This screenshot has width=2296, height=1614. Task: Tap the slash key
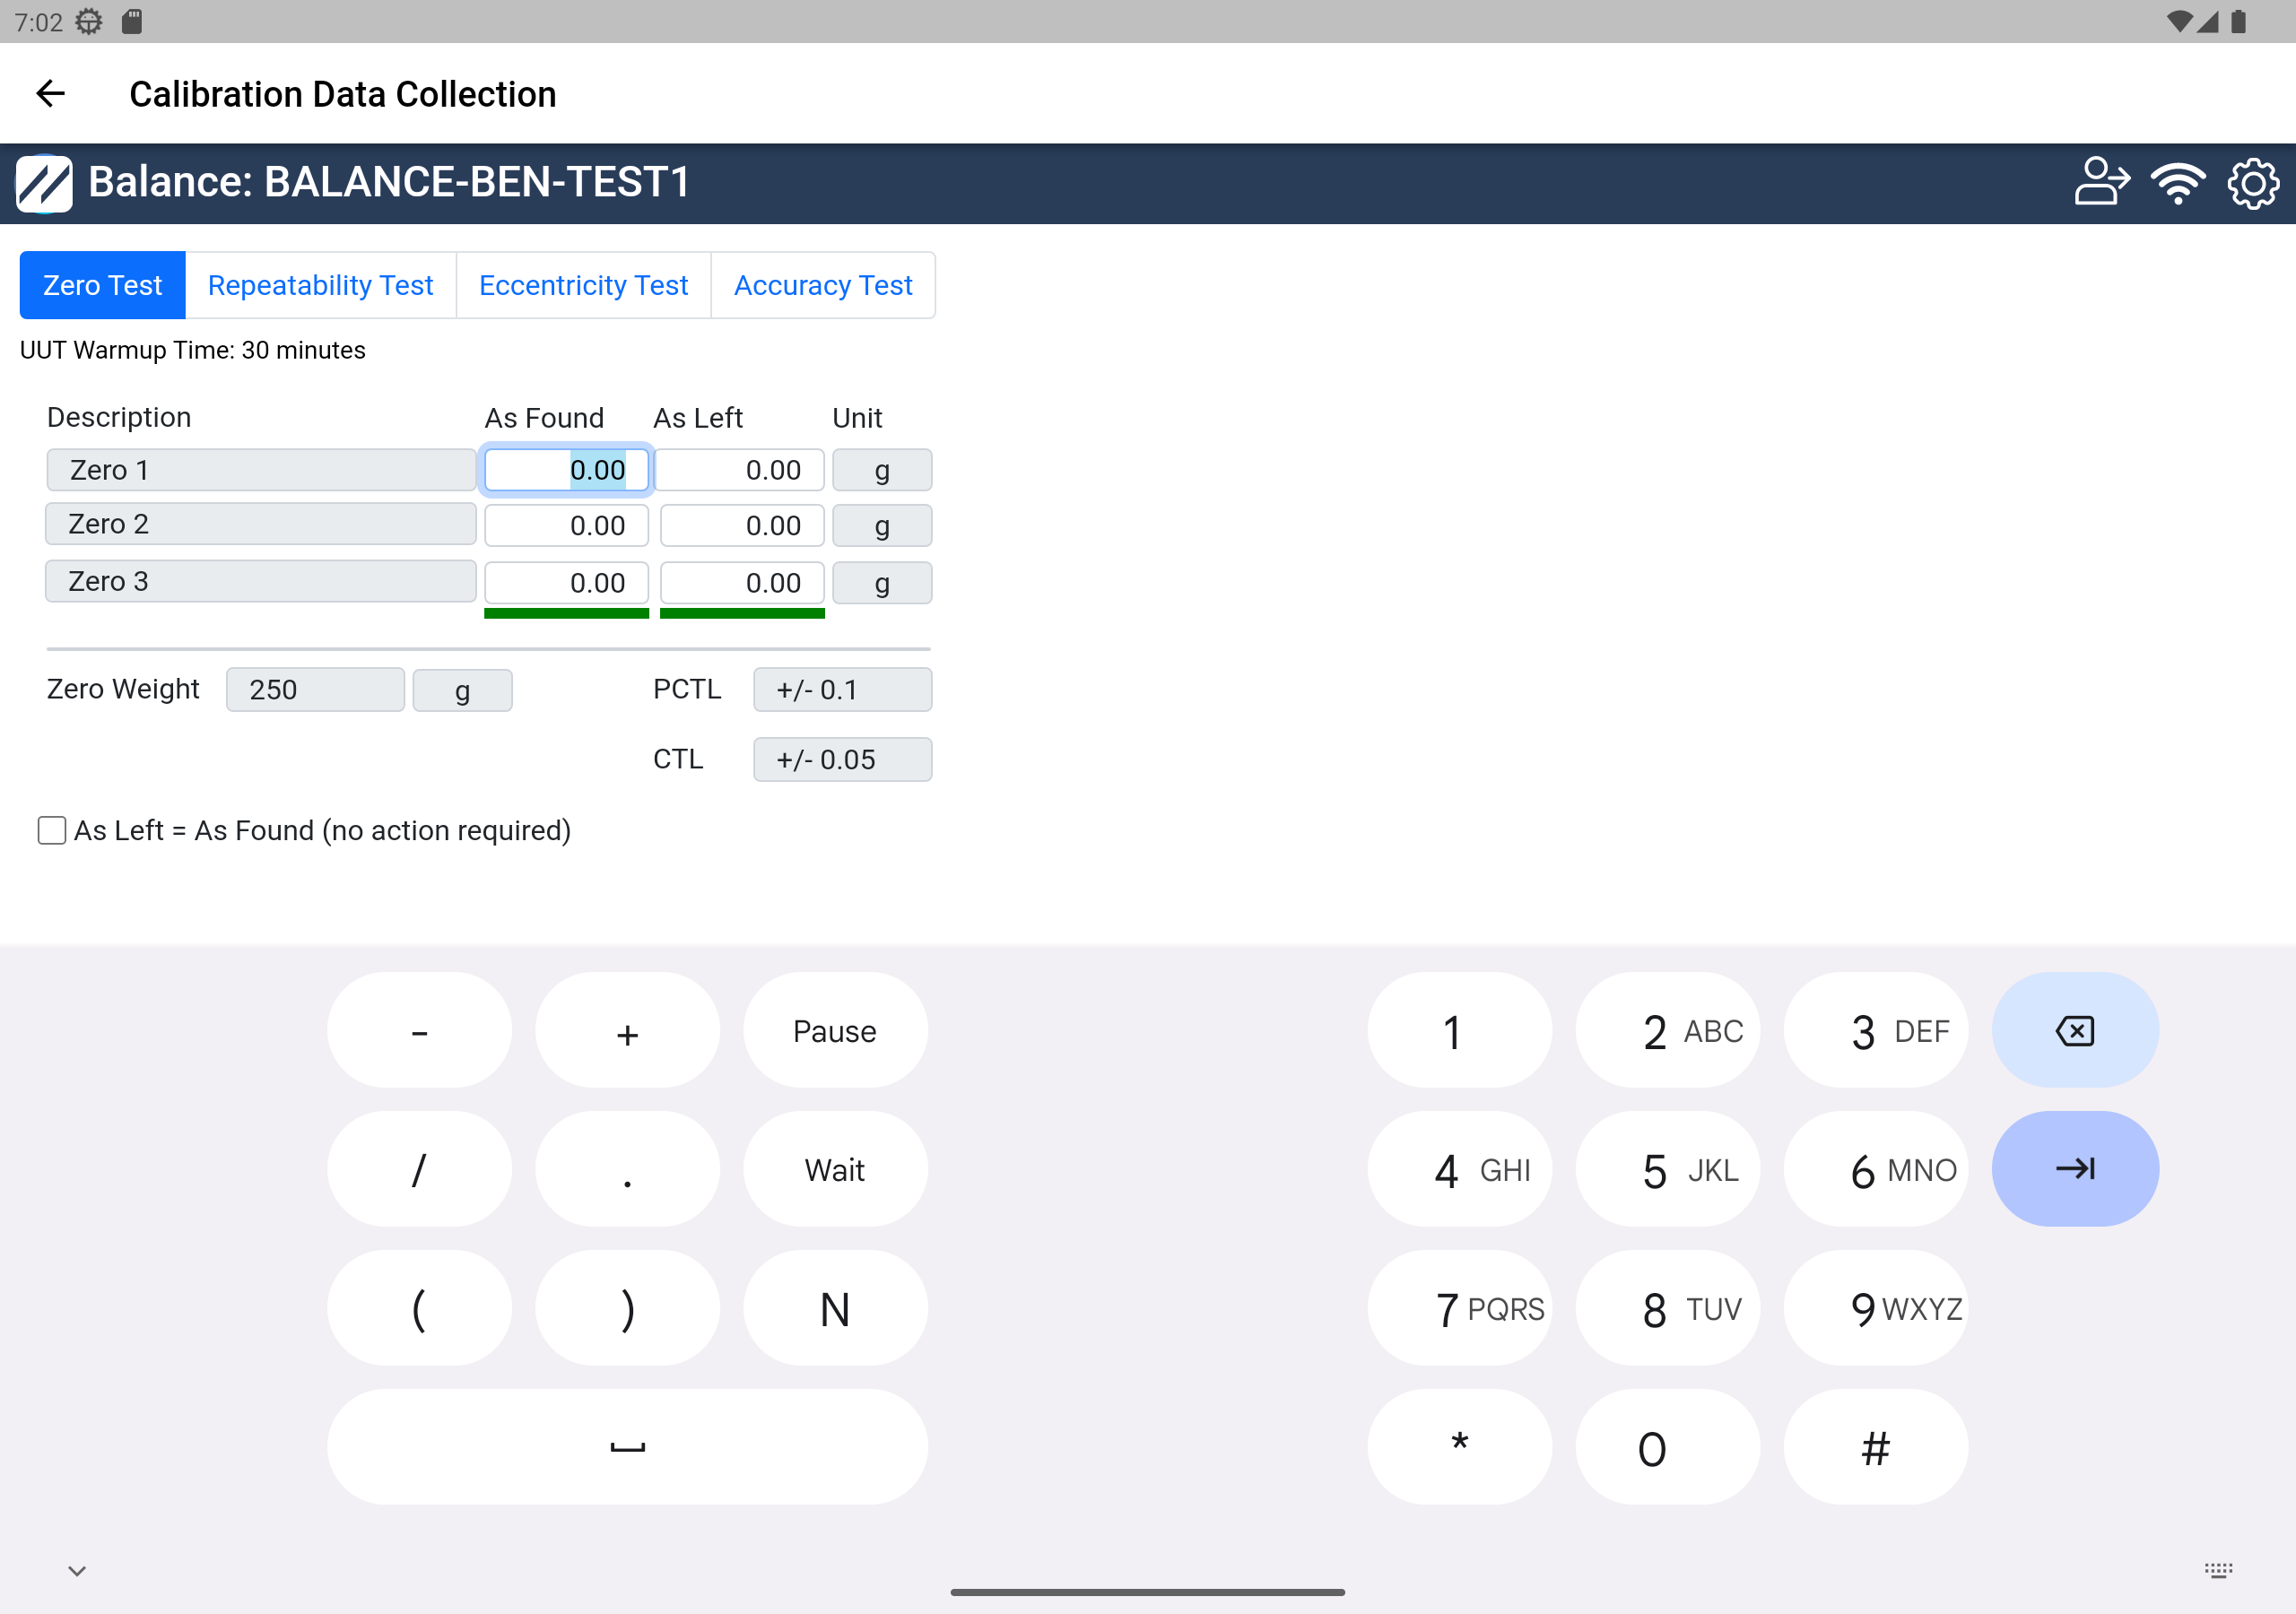point(419,1168)
